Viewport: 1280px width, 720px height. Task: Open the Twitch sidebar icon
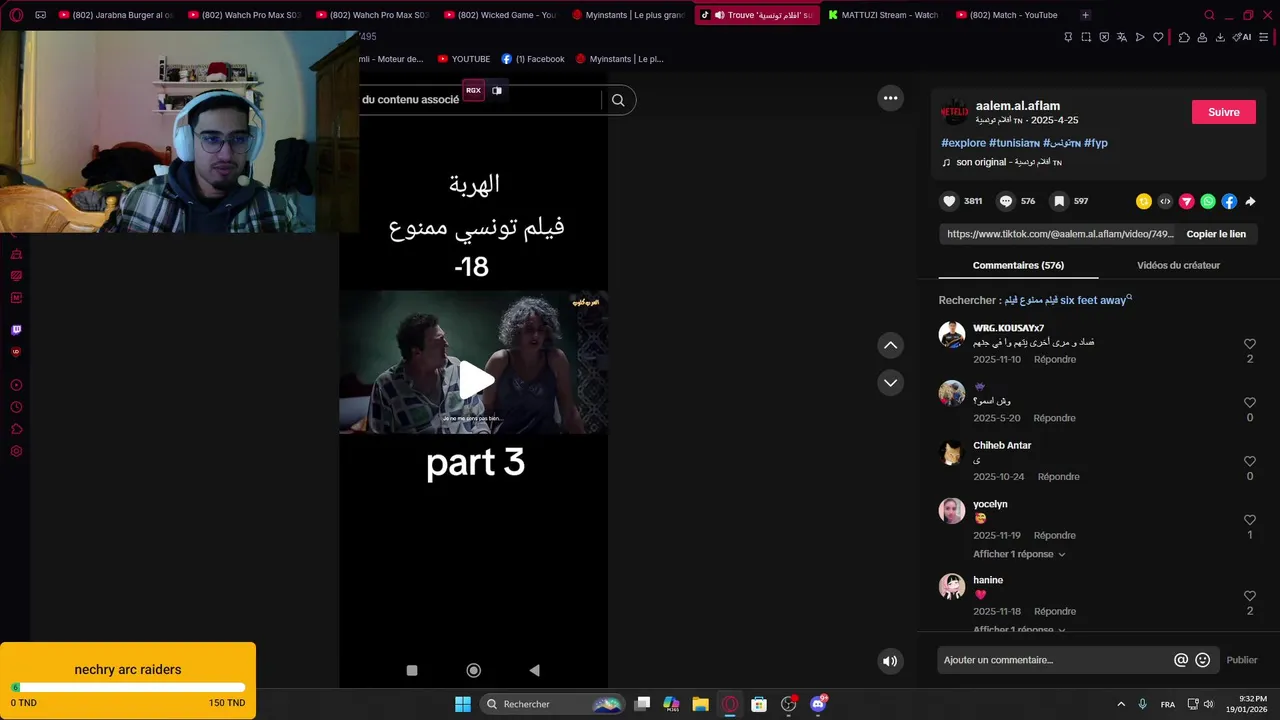coord(16,330)
